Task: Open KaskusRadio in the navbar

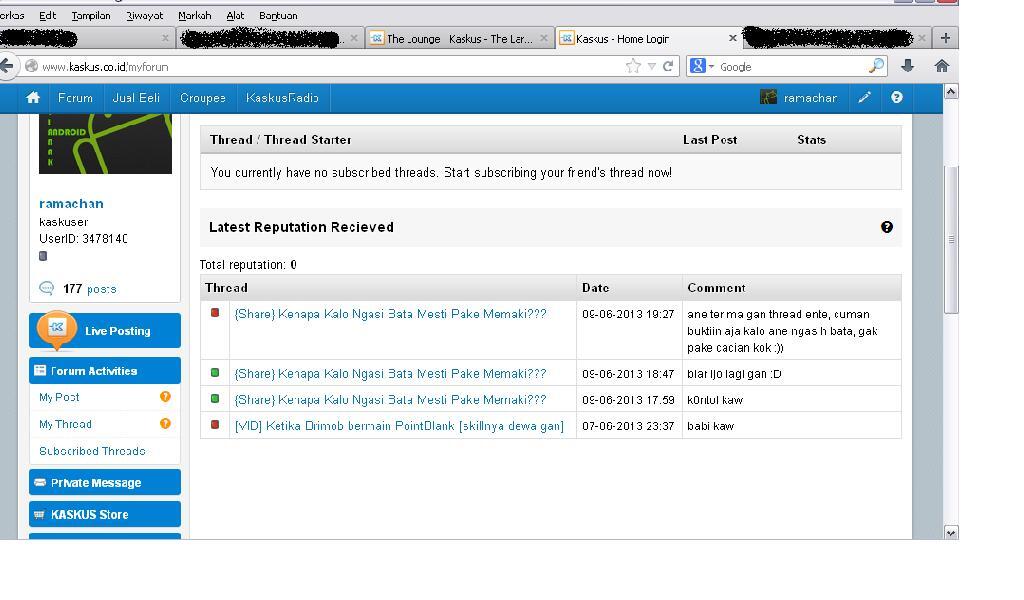Action: [282, 98]
